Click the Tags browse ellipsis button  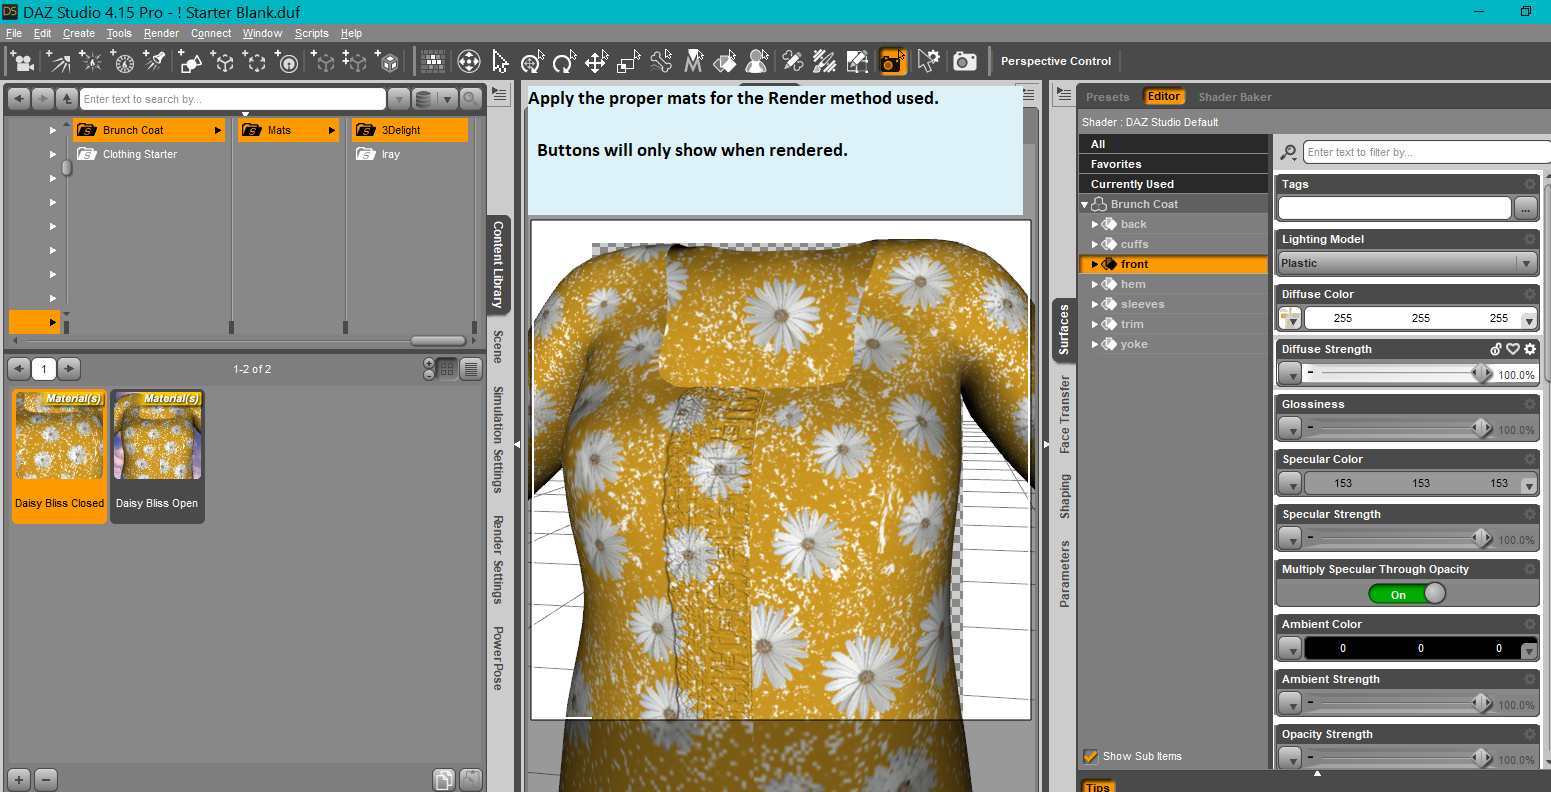pos(1526,208)
